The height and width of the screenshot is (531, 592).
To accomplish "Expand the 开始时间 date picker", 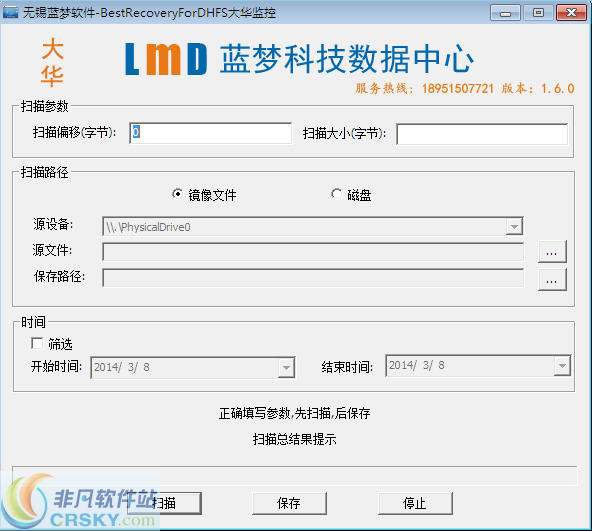I will (x=286, y=367).
